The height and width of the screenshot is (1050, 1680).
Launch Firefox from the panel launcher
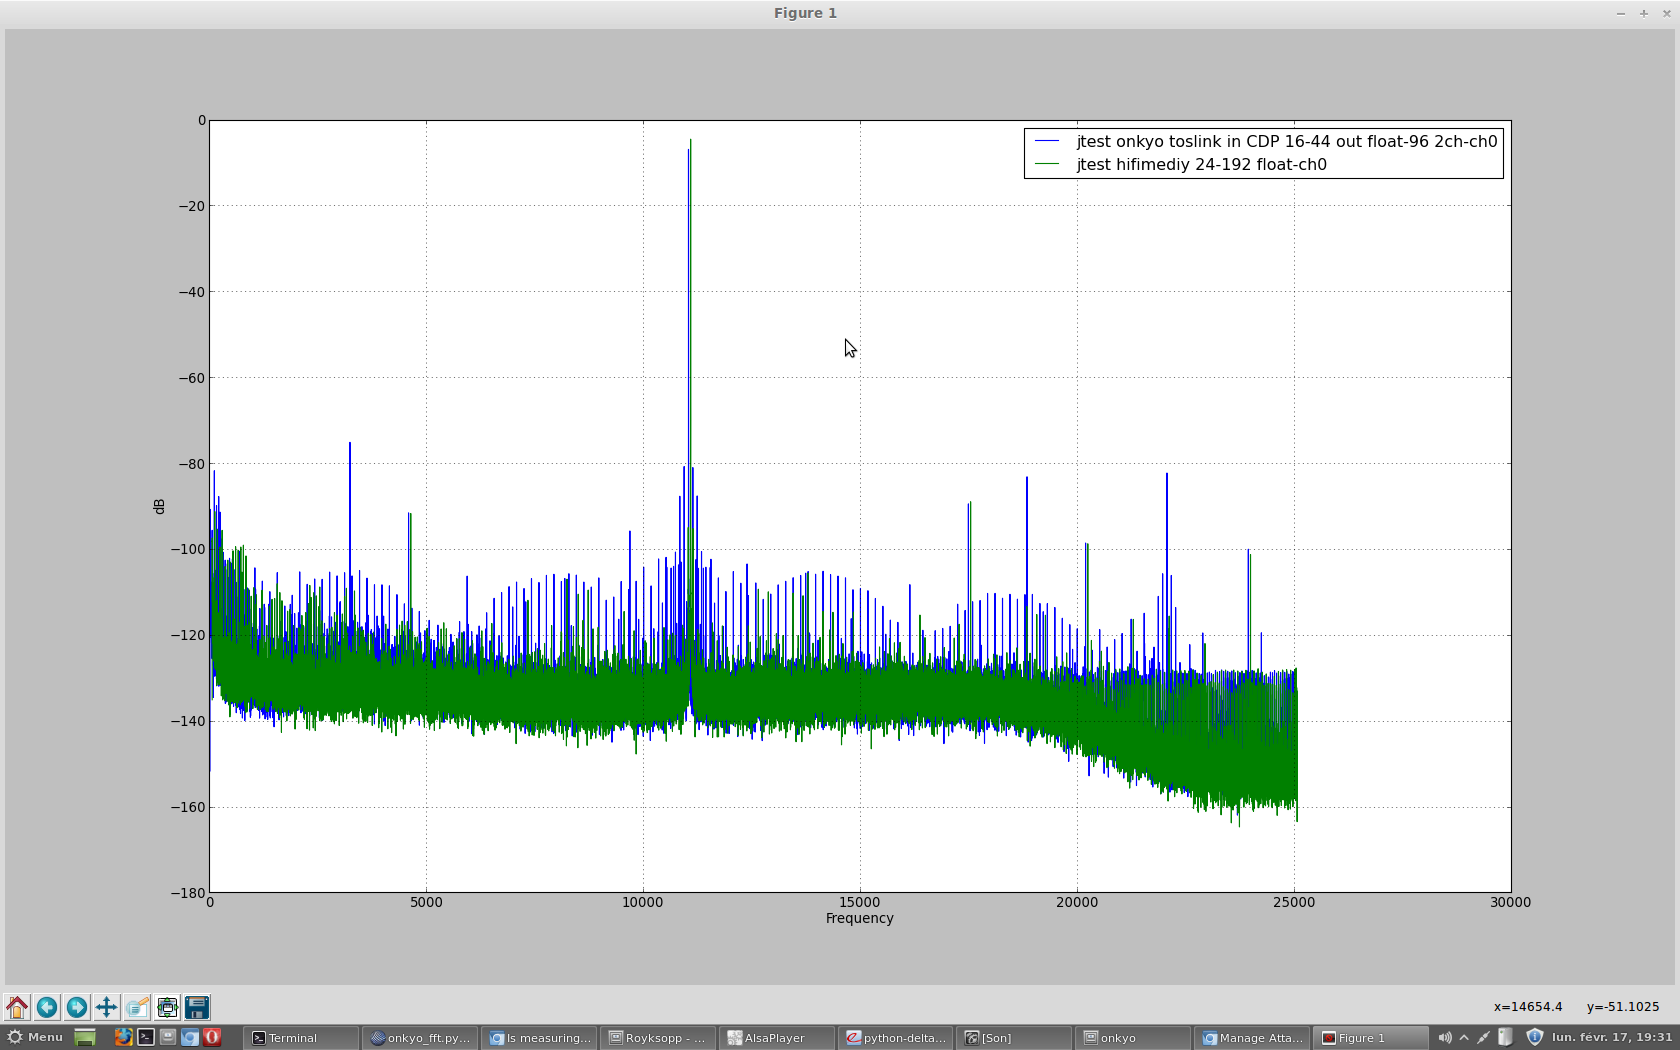point(123,1038)
